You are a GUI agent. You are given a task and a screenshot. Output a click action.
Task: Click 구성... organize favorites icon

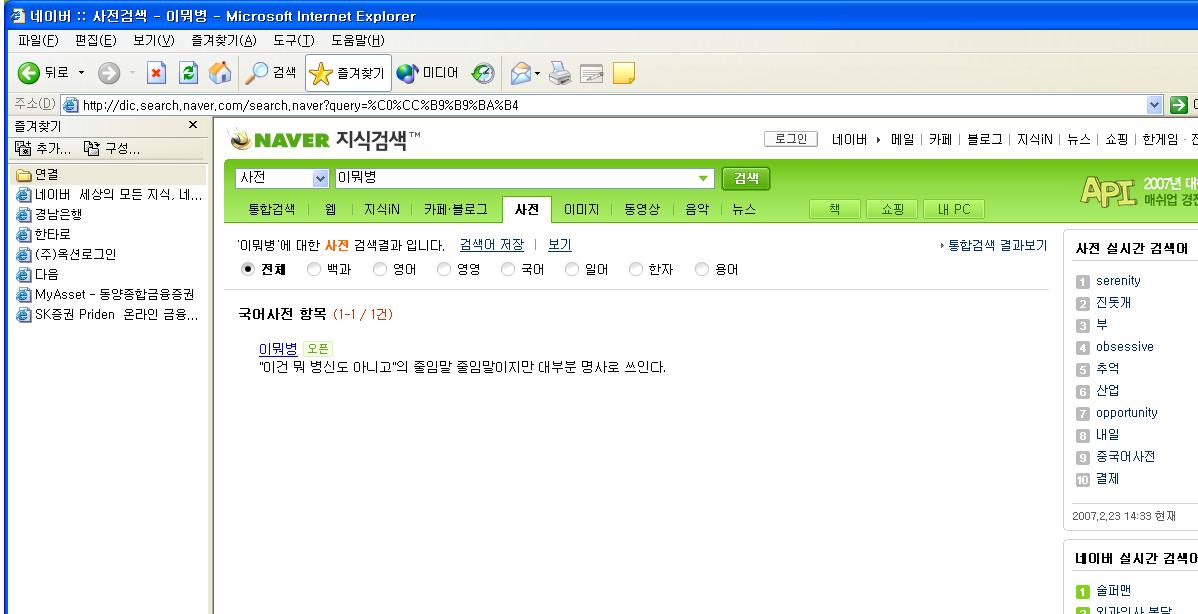point(112,148)
